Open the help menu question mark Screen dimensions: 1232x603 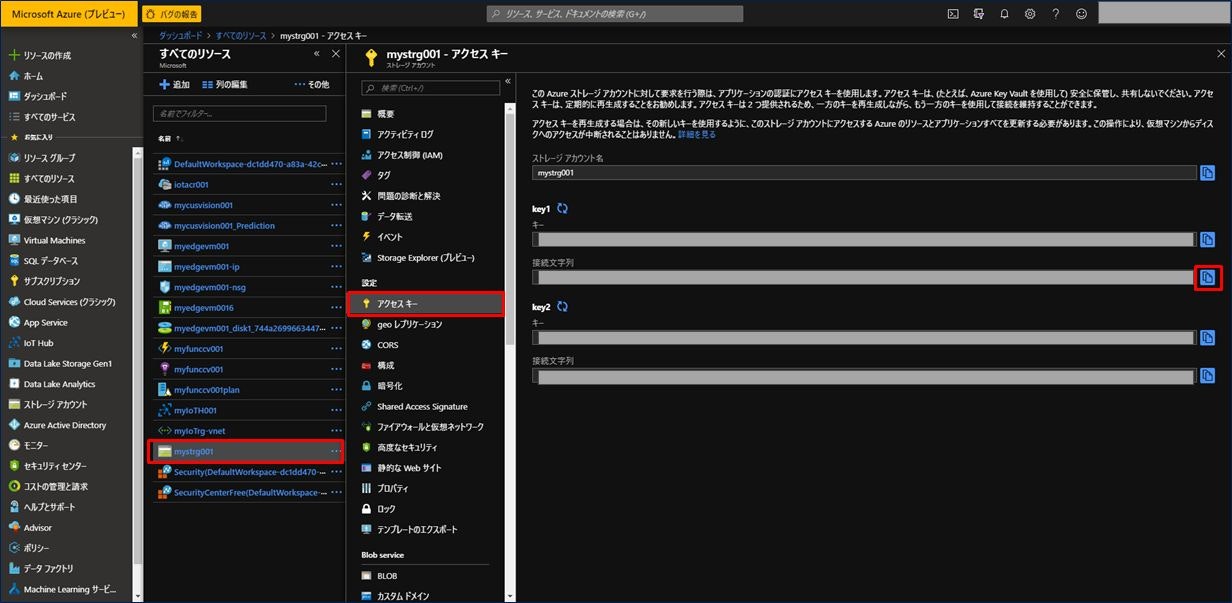coord(1056,14)
